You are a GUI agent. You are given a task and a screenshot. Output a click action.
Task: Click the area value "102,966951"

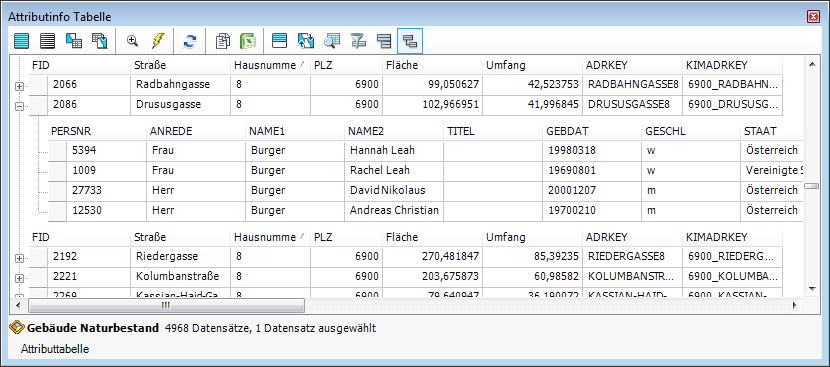pyautogui.click(x=432, y=105)
